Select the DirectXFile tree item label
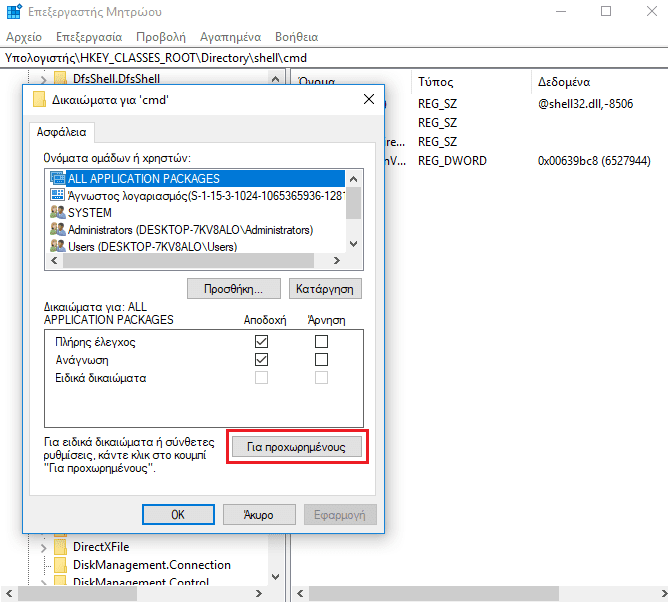This screenshot has width=668, height=602. point(101,547)
